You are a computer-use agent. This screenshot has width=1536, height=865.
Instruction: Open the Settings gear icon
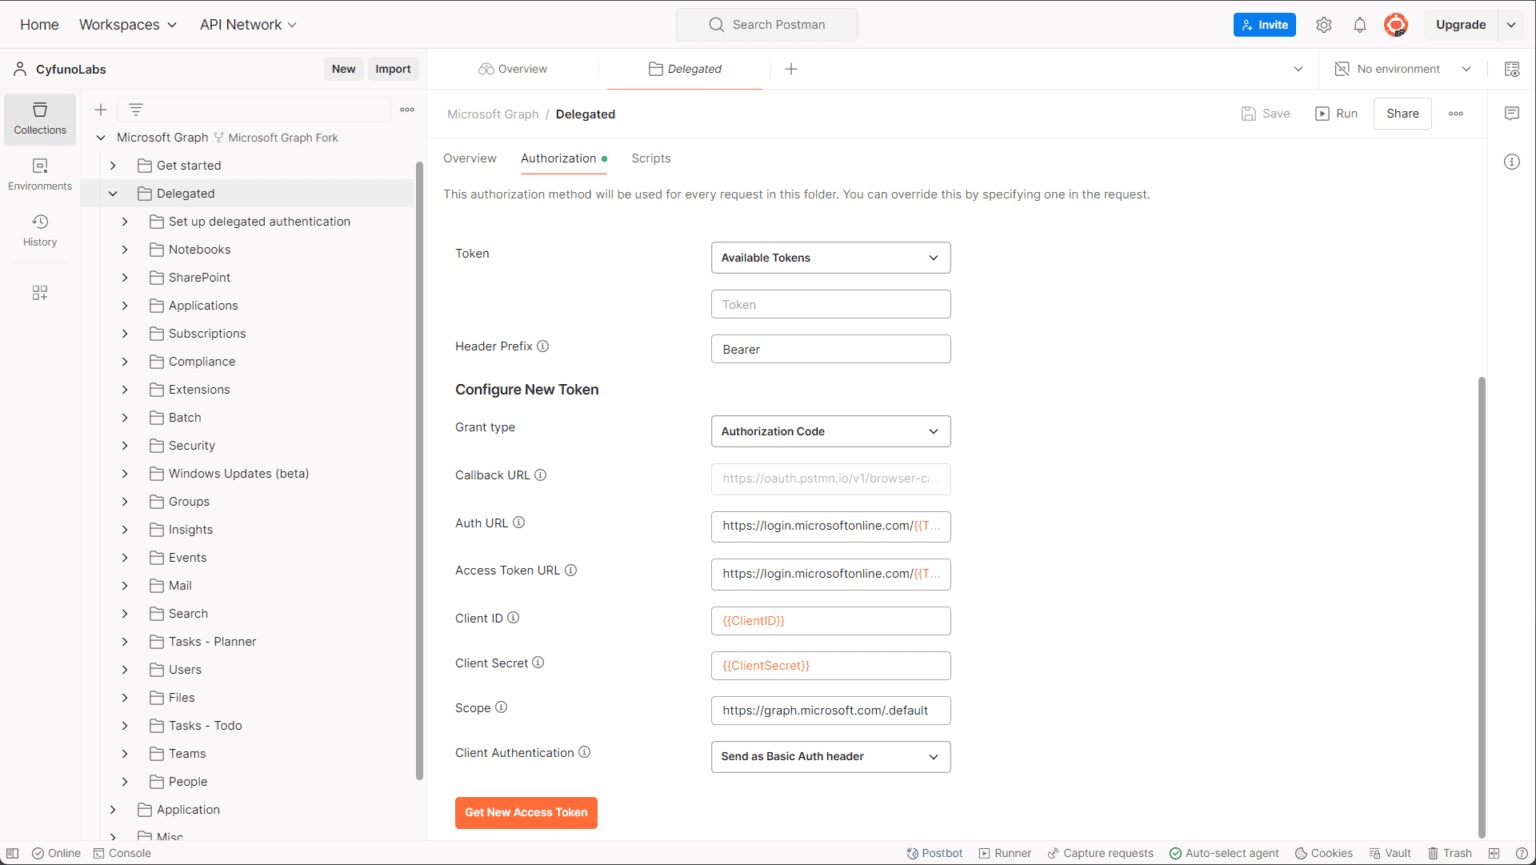[x=1324, y=25]
